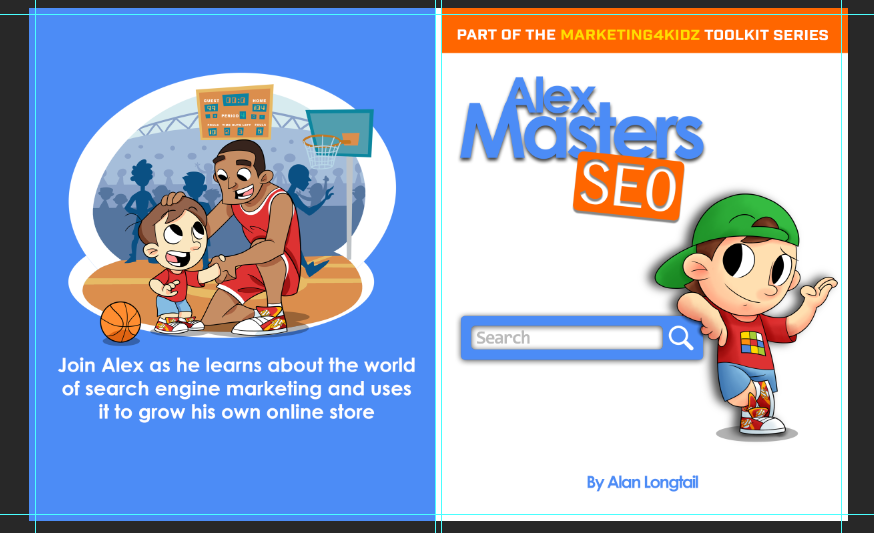874x533 pixels.
Task: Select the orange SEO badge
Action: point(629,186)
